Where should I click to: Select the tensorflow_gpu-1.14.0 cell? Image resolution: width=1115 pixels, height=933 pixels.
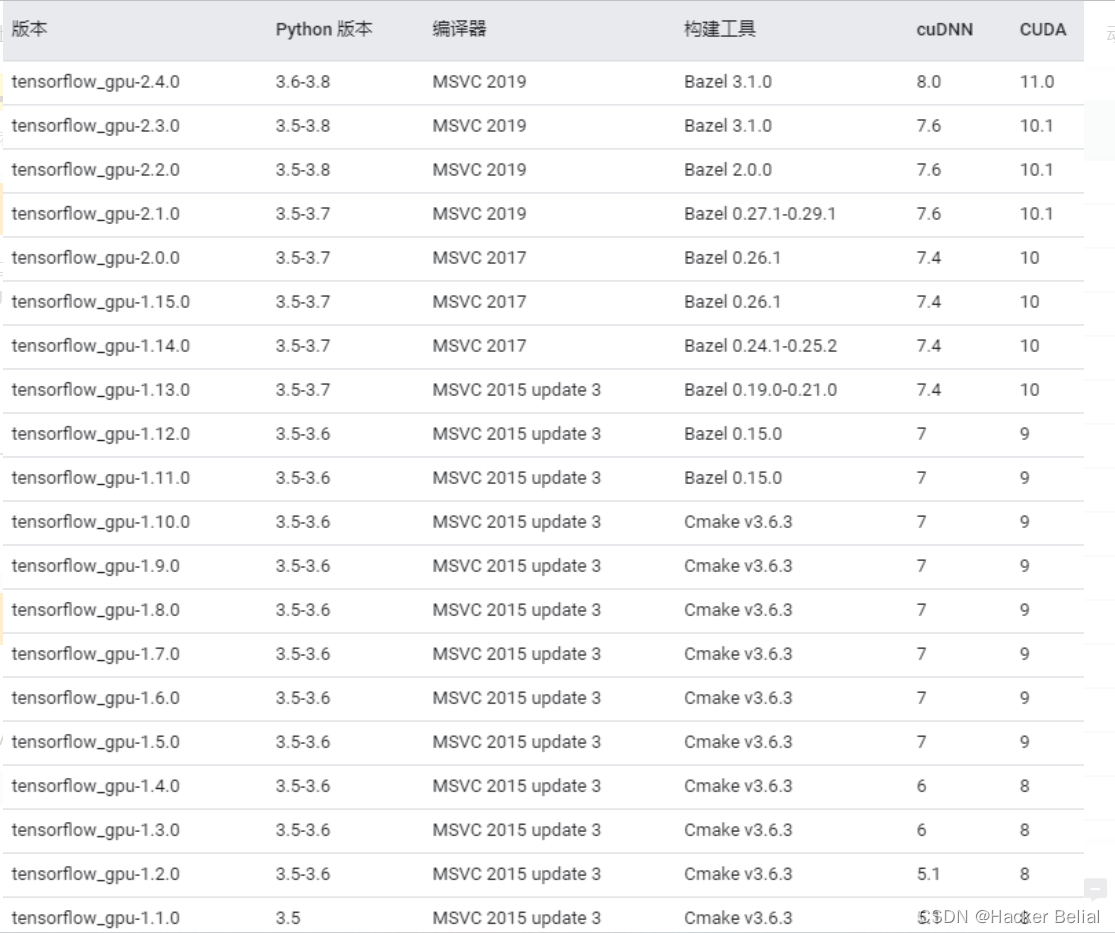pos(100,346)
